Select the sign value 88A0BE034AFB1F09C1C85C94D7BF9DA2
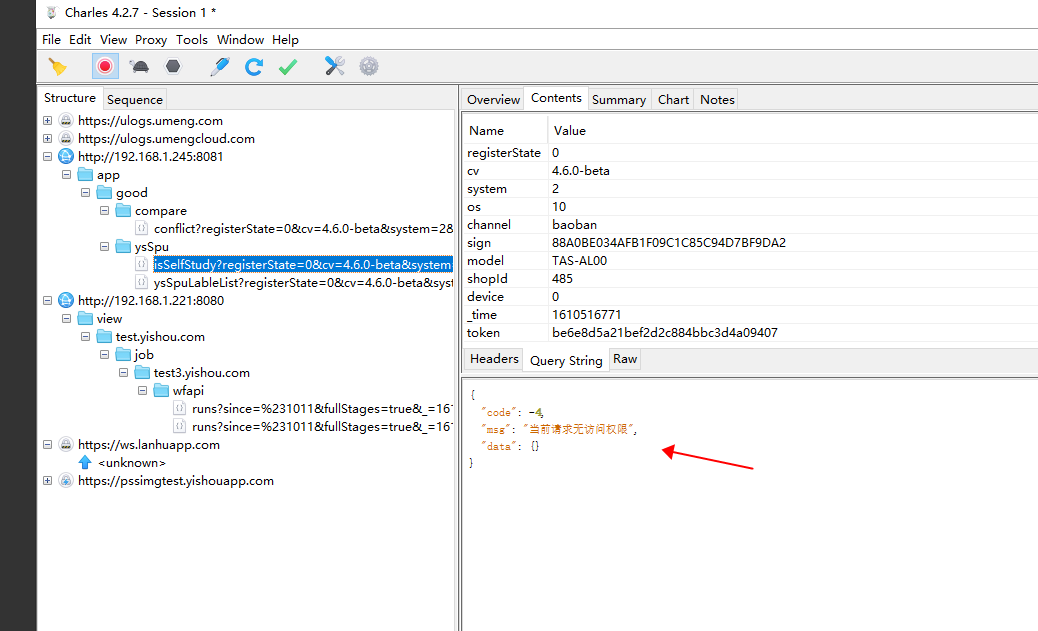1038x631 pixels. click(x=669, y=242)
